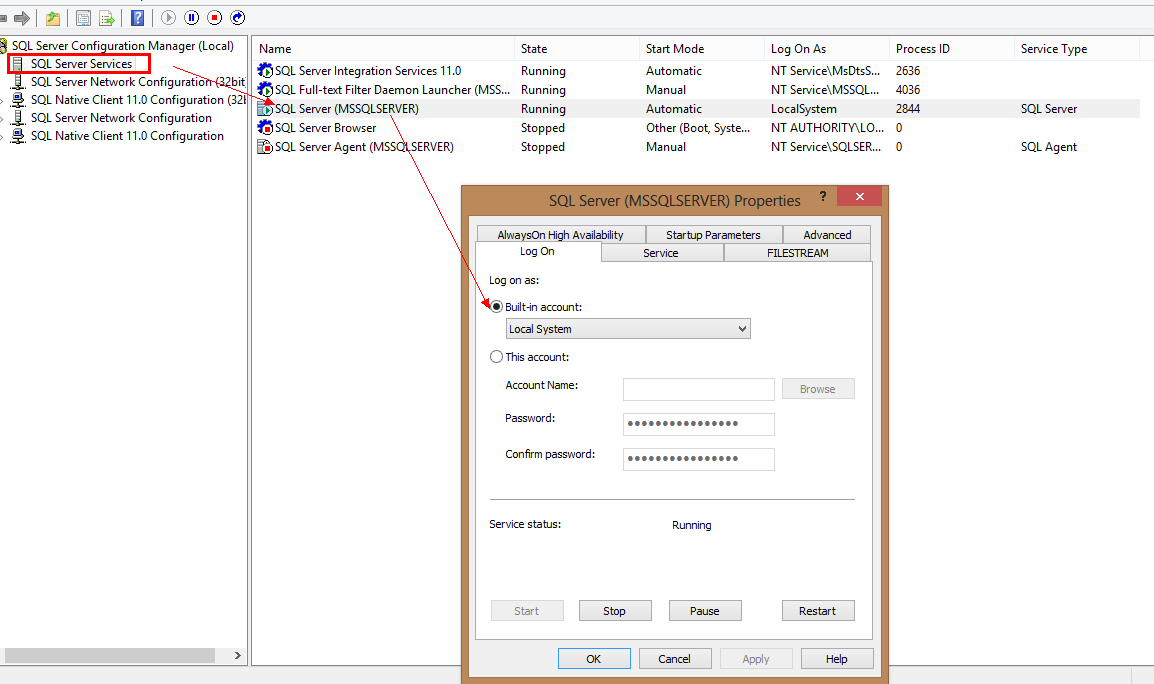Viewport: 1154px width, 684px height.
Task: Confirm with the OK button
Action: coord(594,659)
